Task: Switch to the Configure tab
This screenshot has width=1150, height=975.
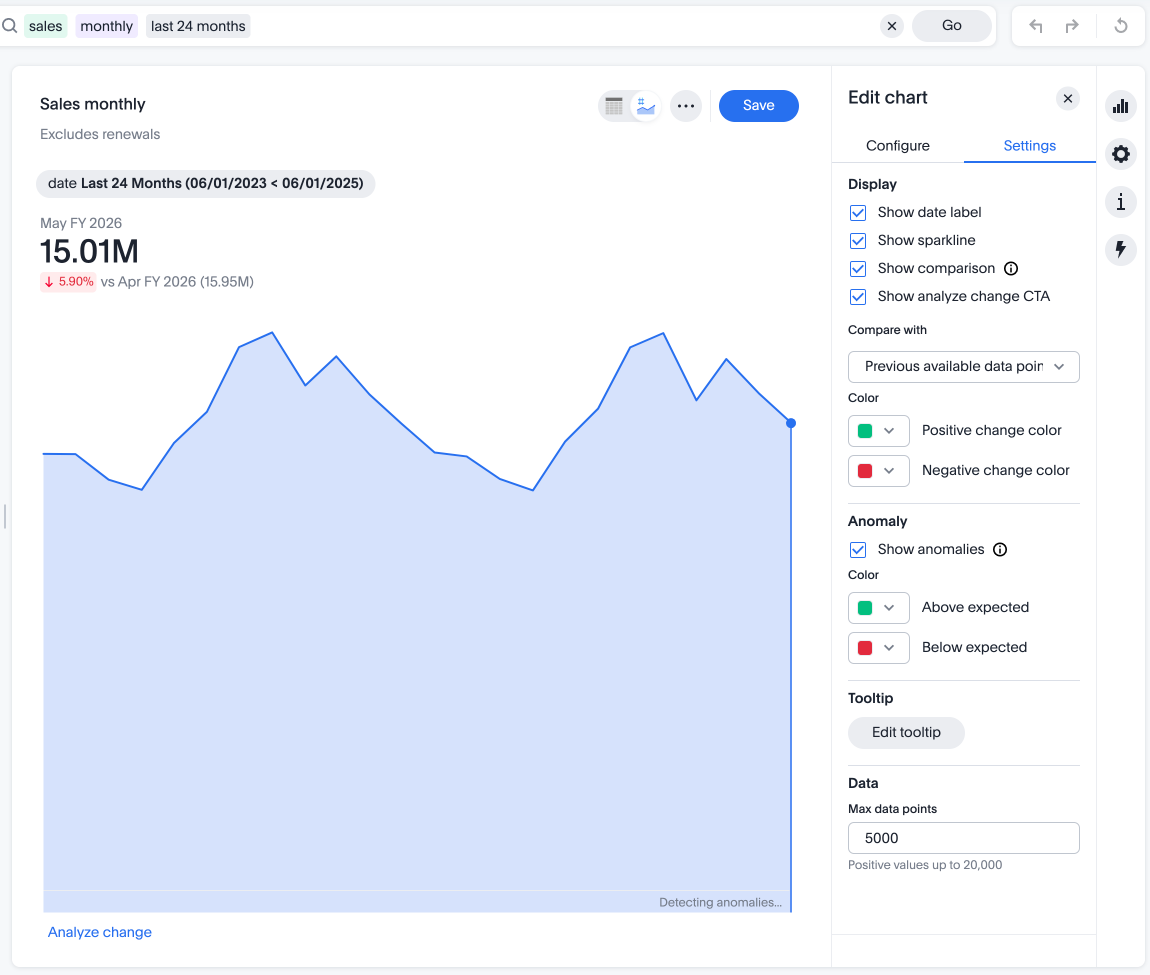Action: (897, 145)
